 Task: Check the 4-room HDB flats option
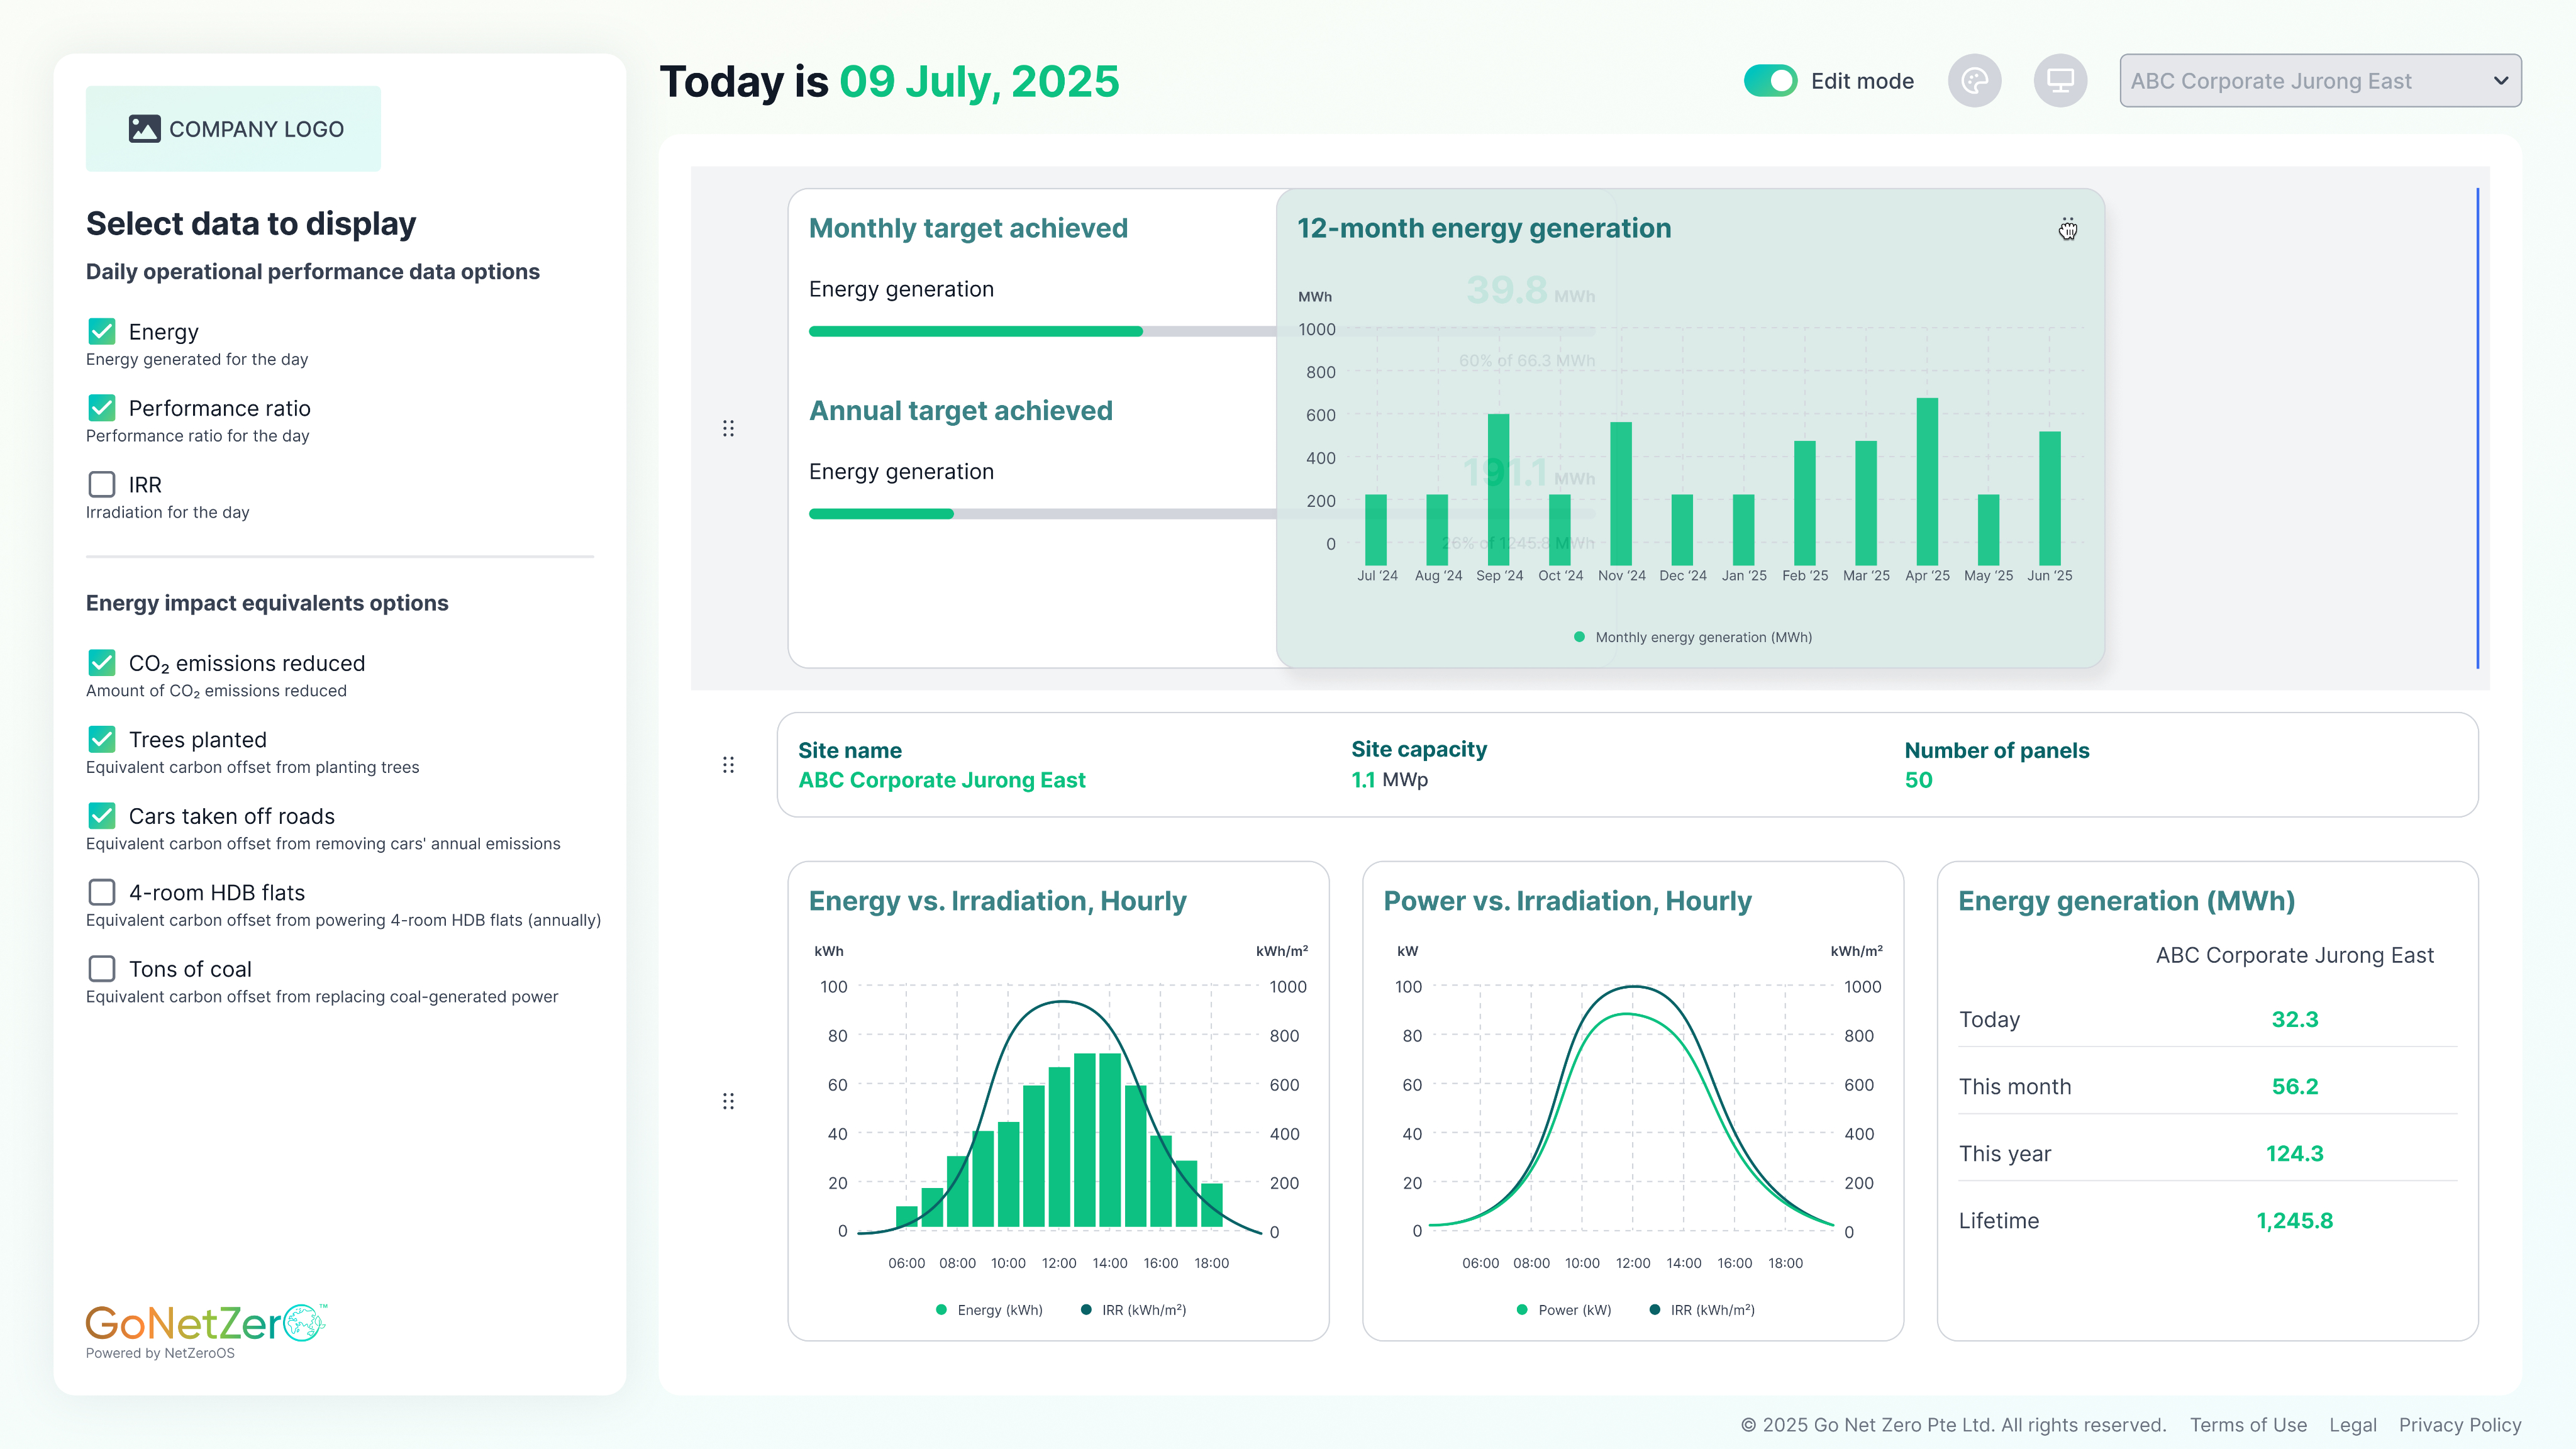tap(102, 892)
